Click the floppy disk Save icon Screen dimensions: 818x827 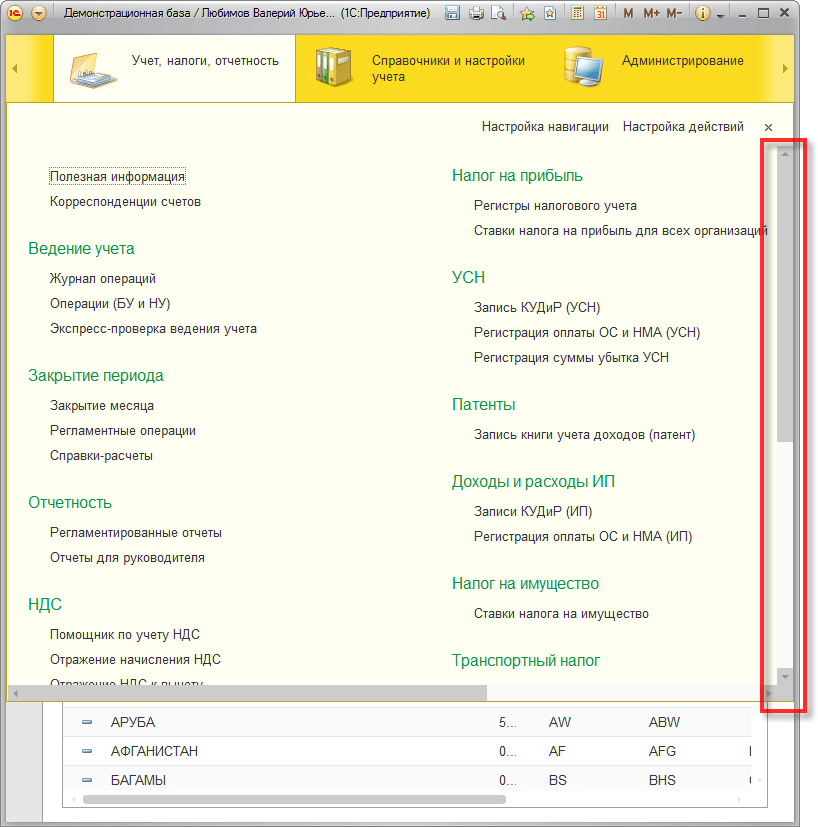(452, 13)
